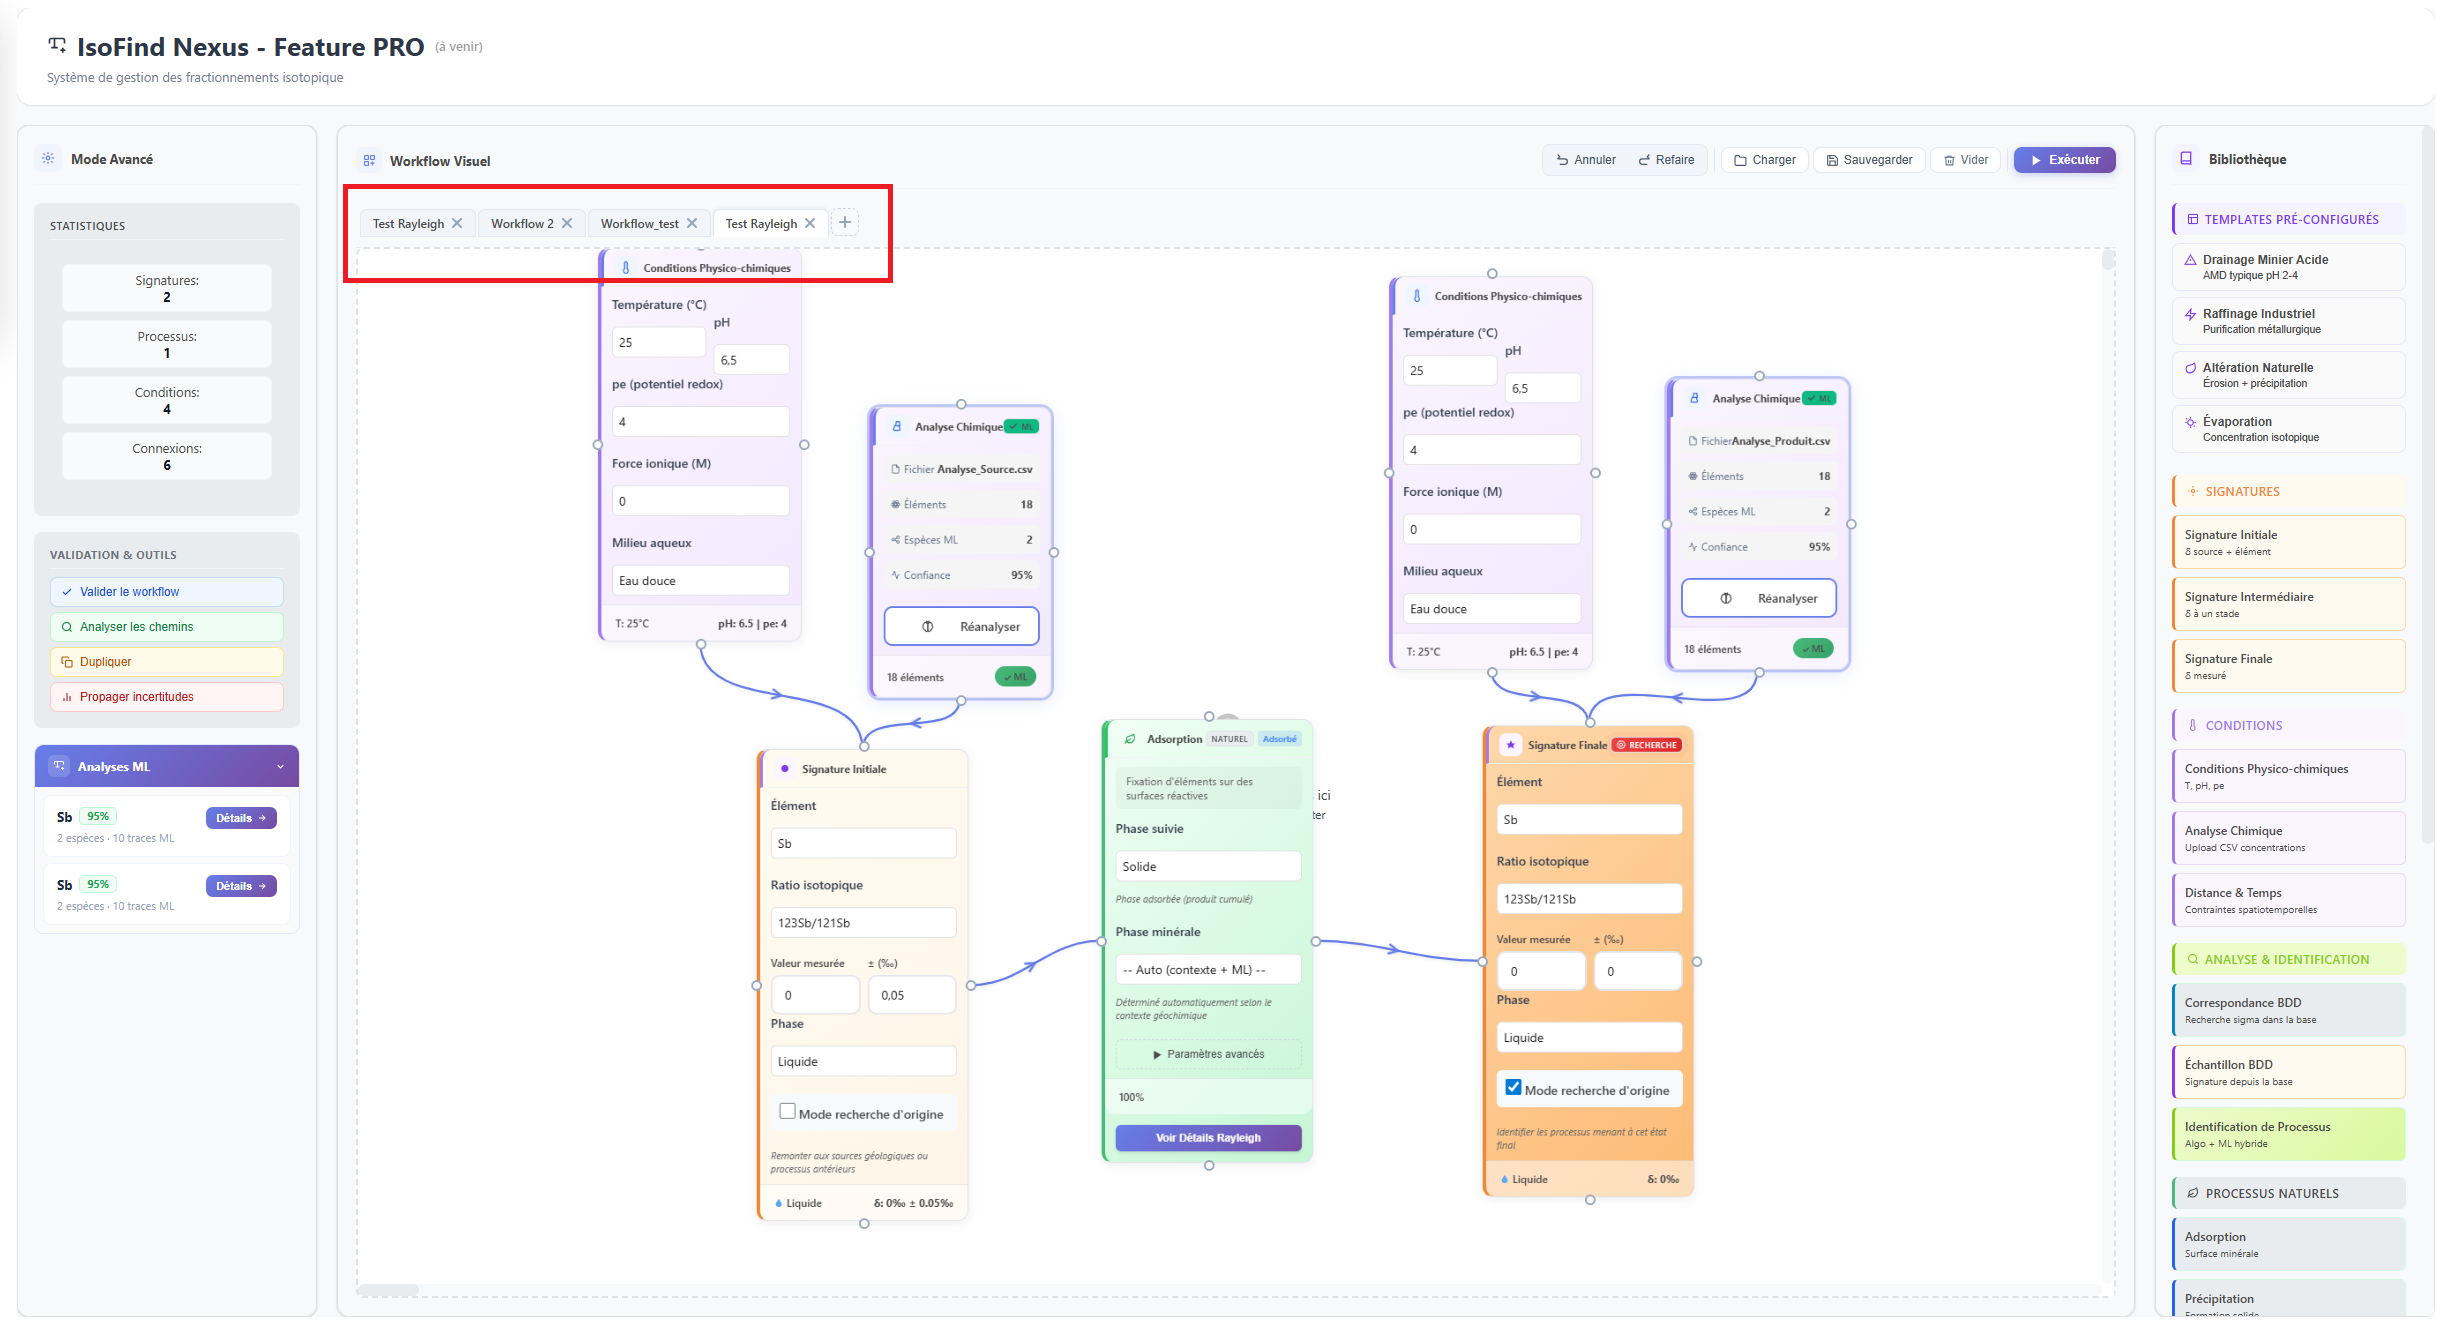Uncheck Mode recherche d'origine in Signature Finale
The height and width of the screenshot is (1331, 2437).
click(1513, 1088)
